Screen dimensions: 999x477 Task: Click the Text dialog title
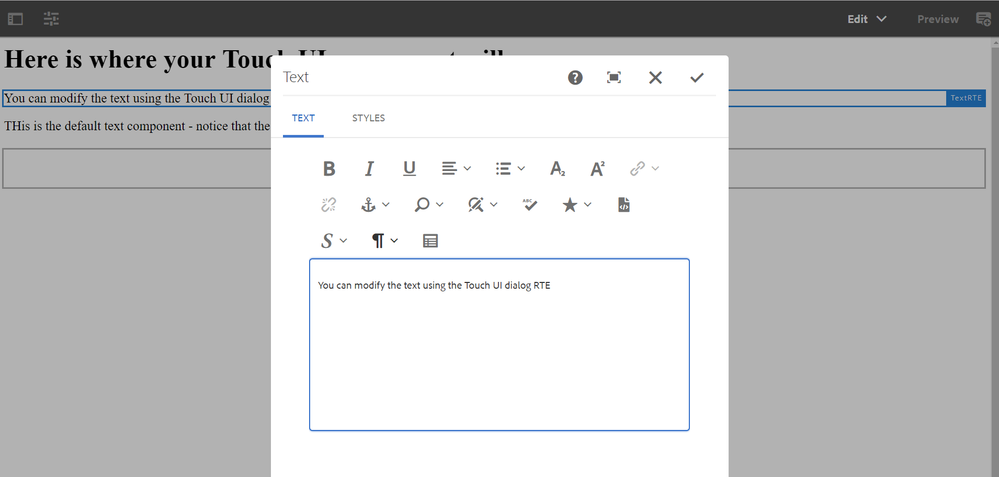296,77
